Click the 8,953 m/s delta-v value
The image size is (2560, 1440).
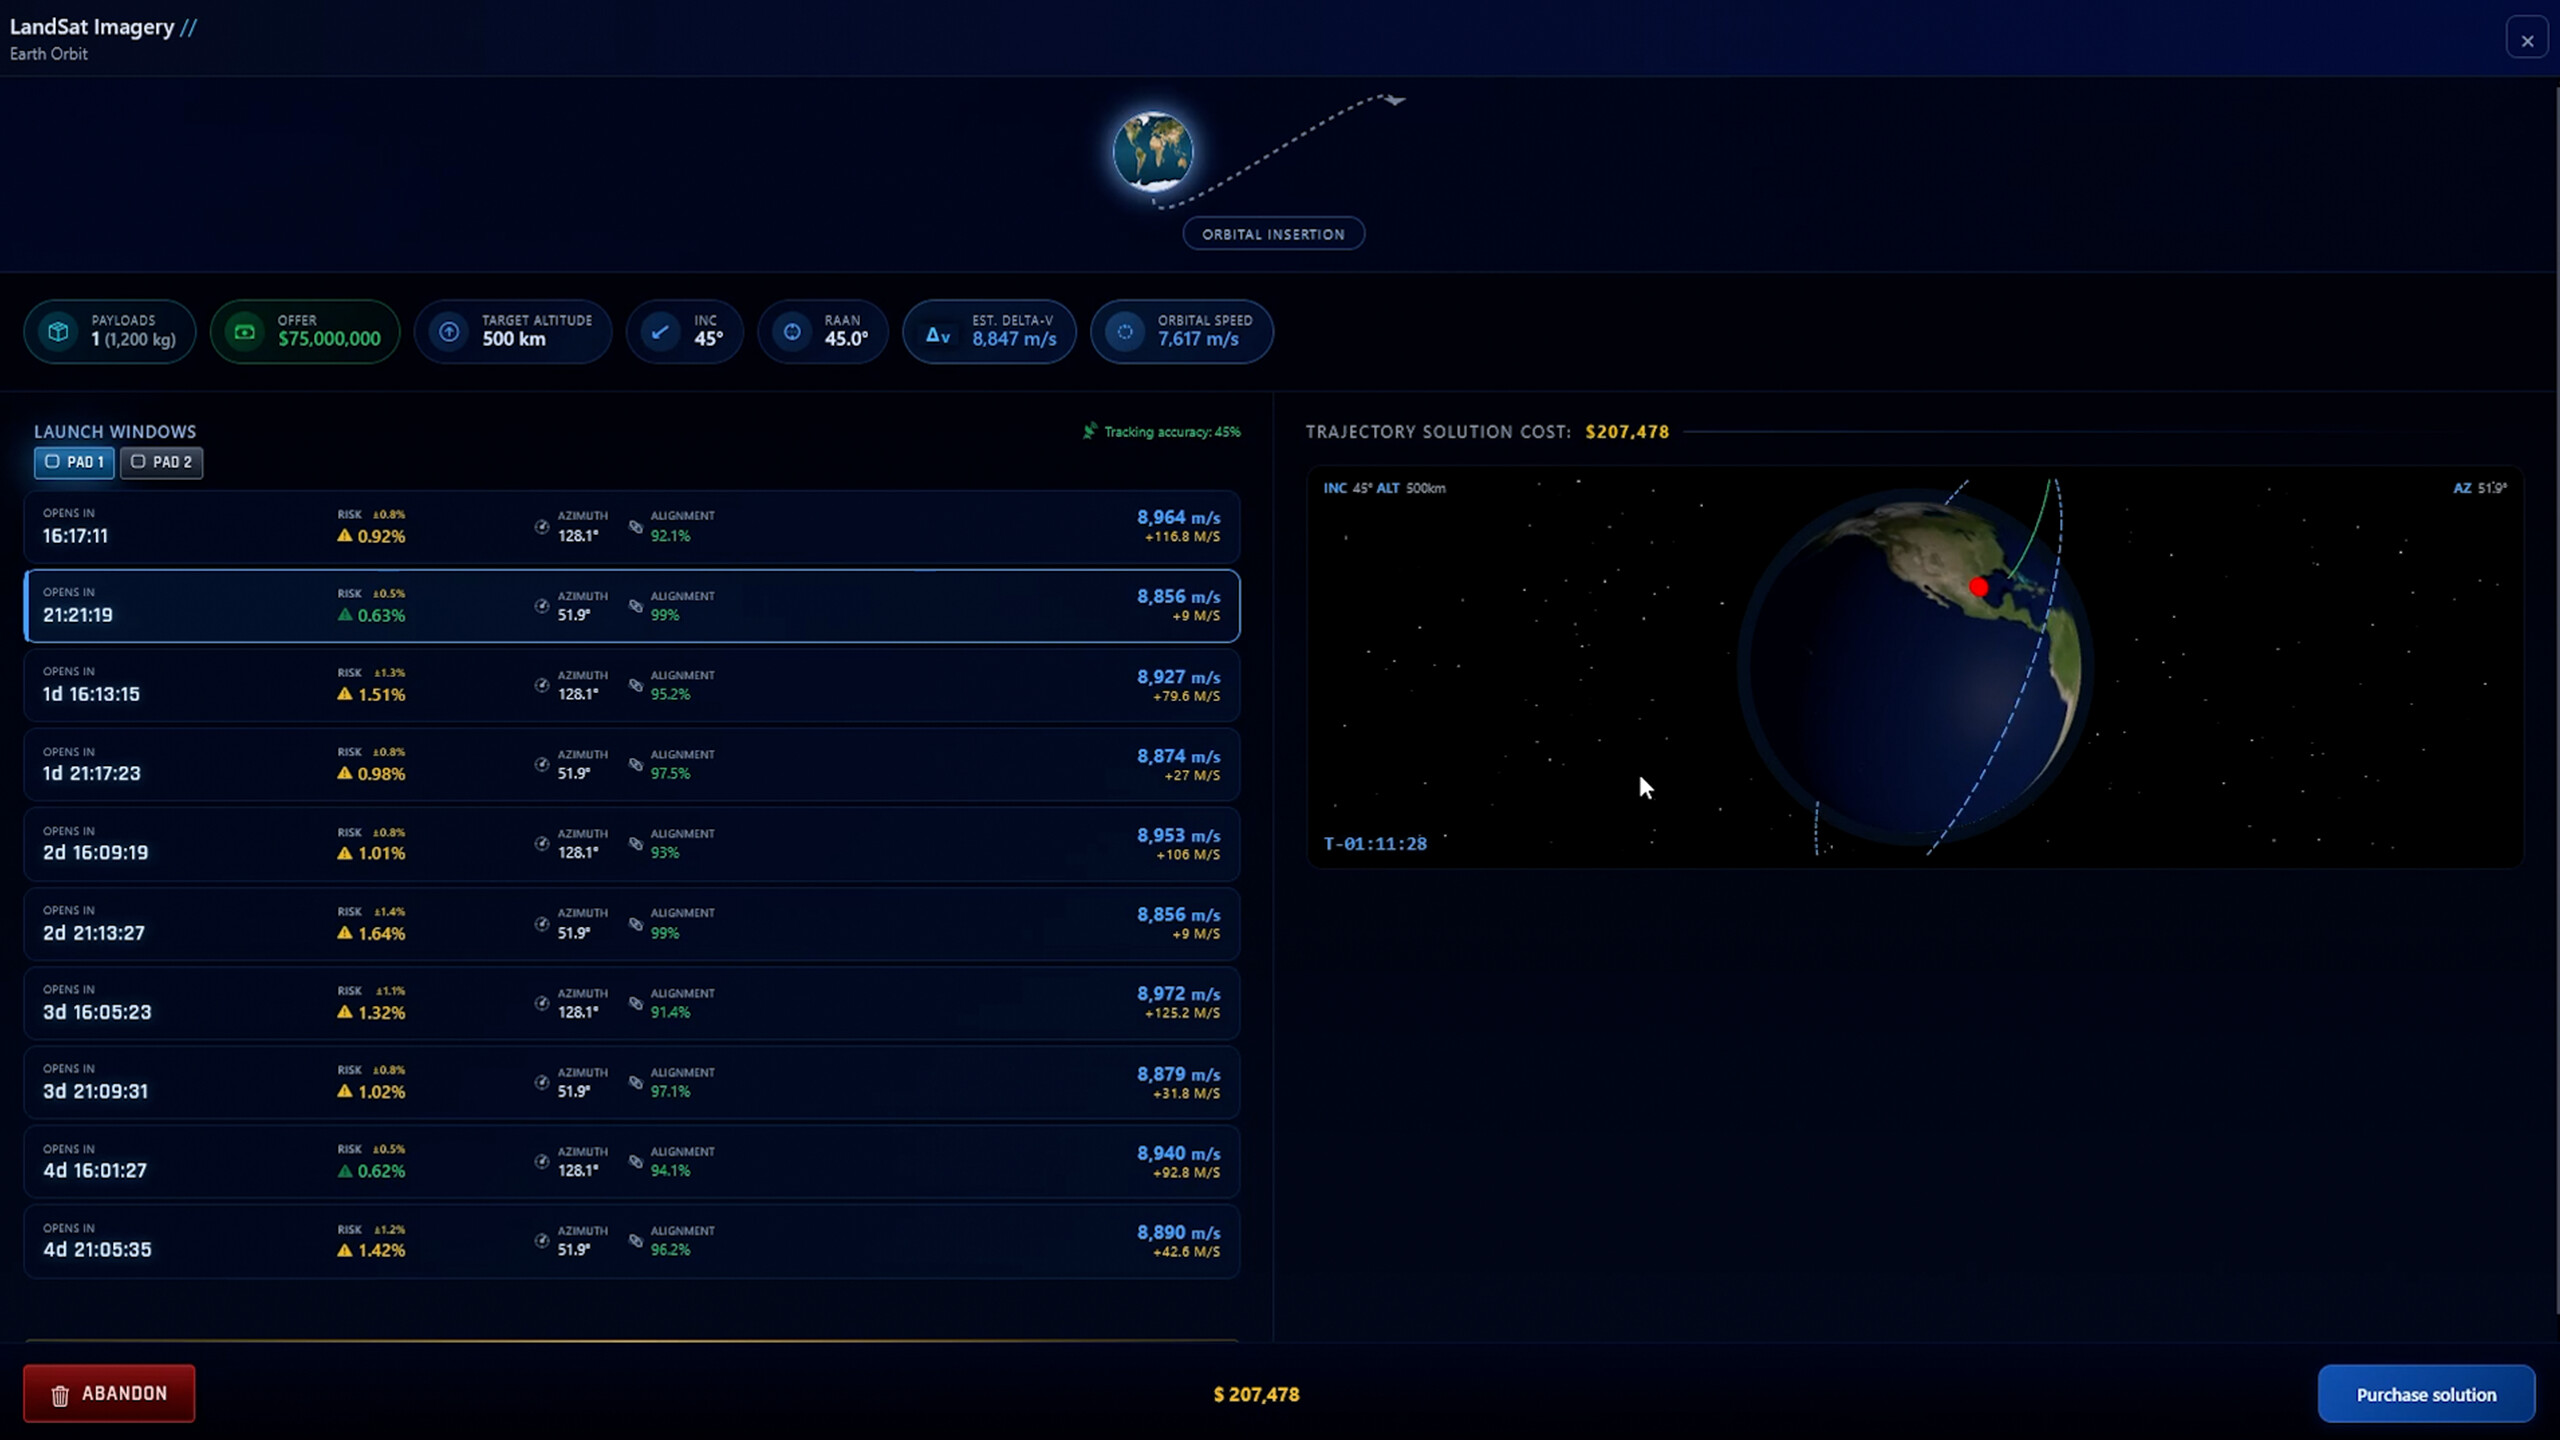pyautogui.click(x=1178, y=835)
